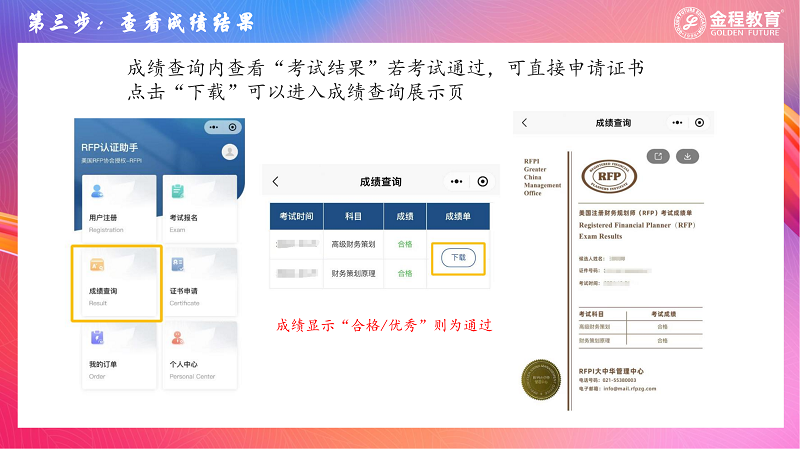
Task: Click the info@mail.rfpzg.com email address
Action: coord(630,389)
